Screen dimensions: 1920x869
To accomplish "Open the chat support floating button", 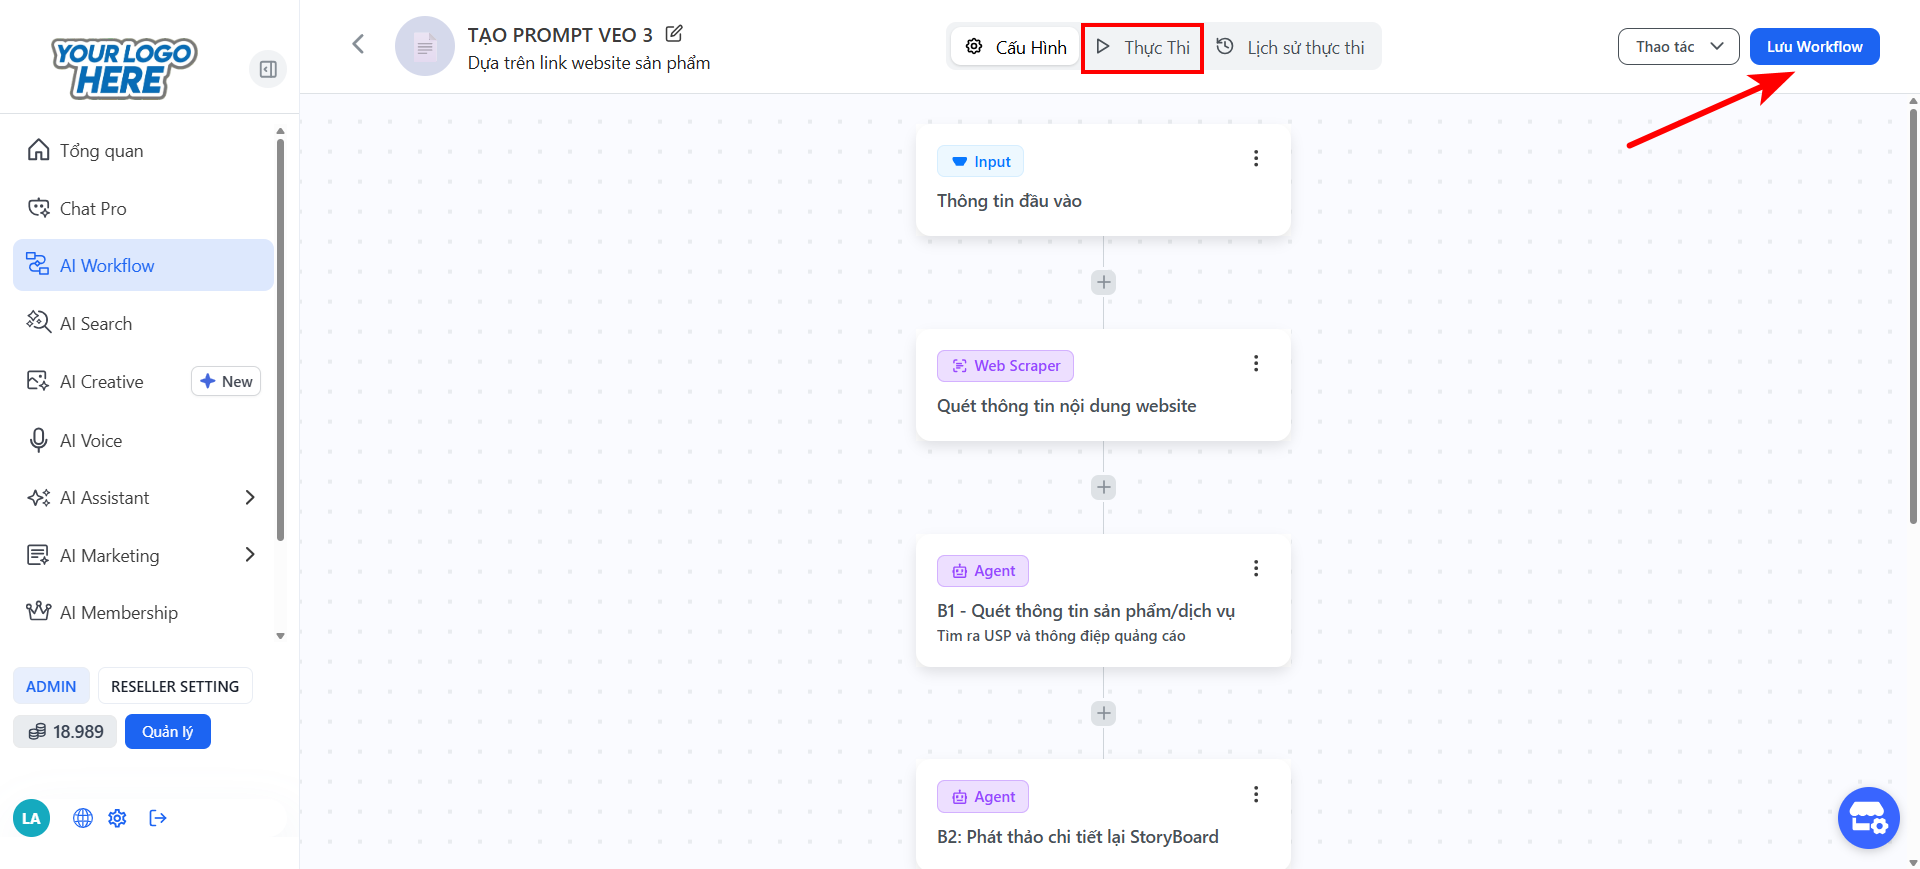I will click(1868, 818).
